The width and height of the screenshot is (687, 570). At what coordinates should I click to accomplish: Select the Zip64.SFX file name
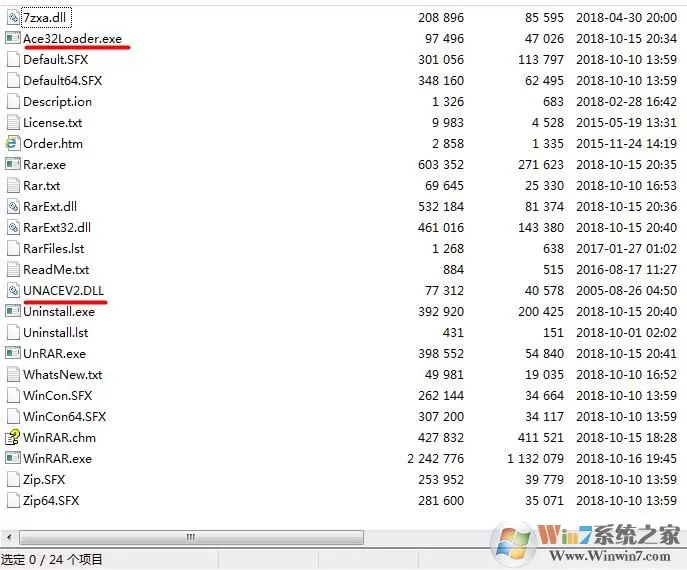(x=51, y=501)
